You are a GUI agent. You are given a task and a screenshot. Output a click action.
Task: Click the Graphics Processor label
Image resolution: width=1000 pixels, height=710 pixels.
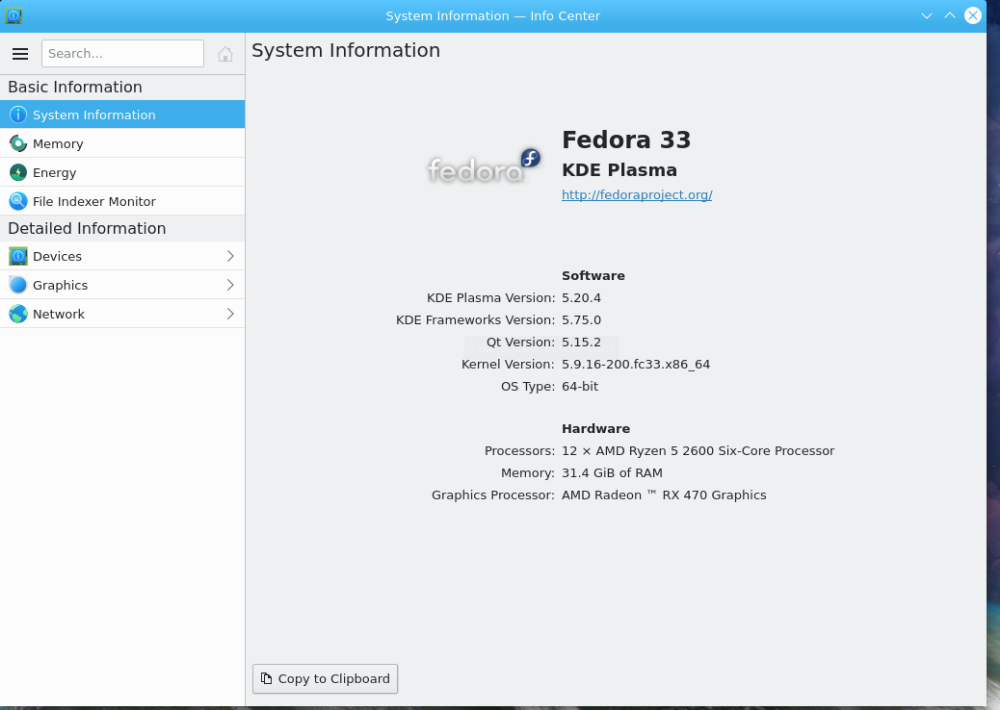point(493,495)
